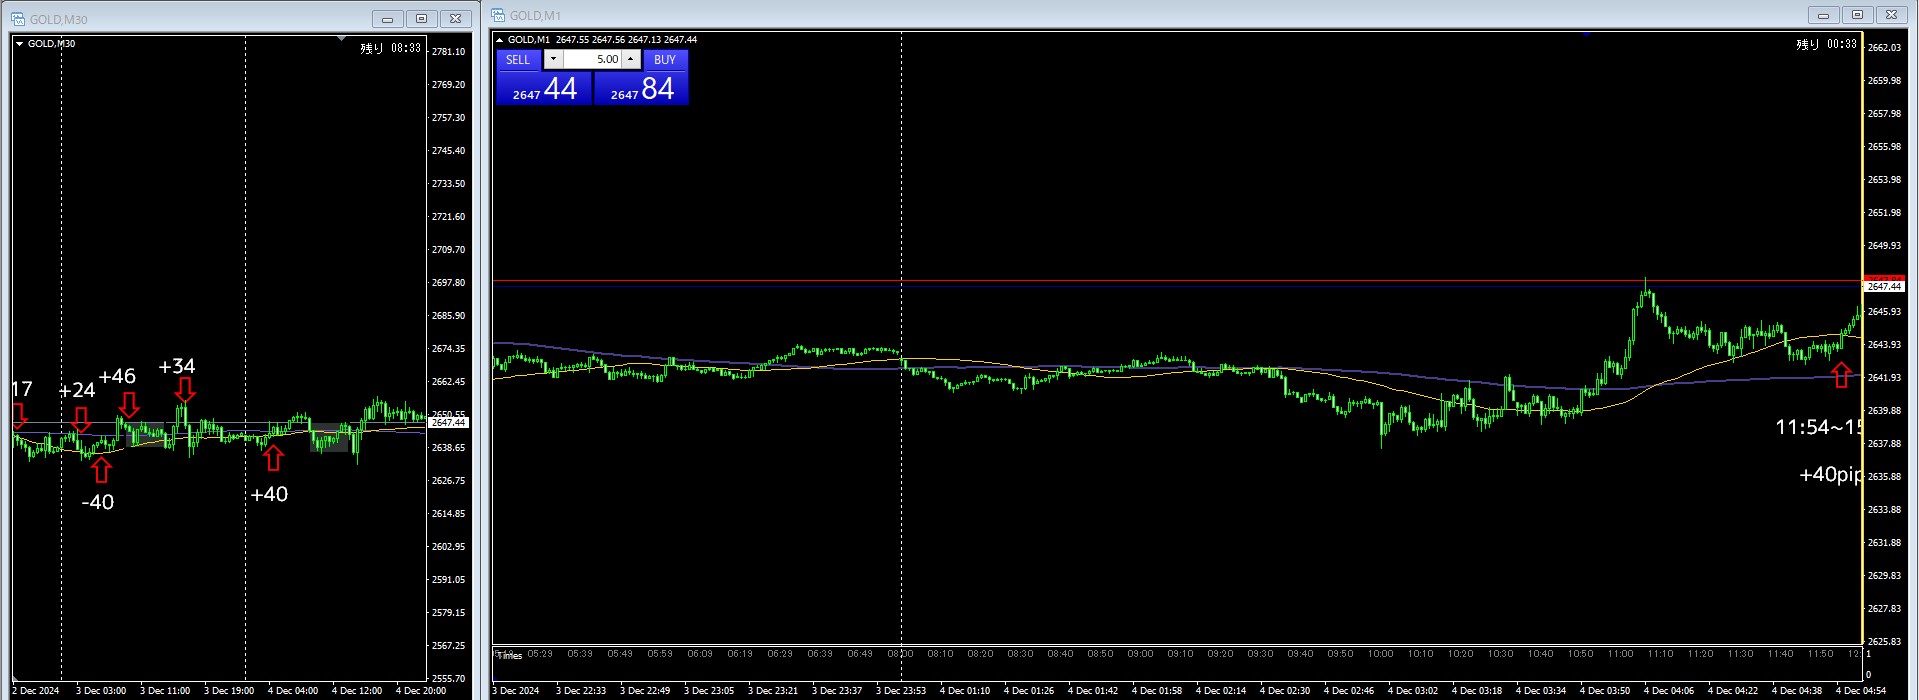Select the 11:54~ time label on M1 chart
This screenshot has height=700, width=1919.
click(x=1818, y=428)
